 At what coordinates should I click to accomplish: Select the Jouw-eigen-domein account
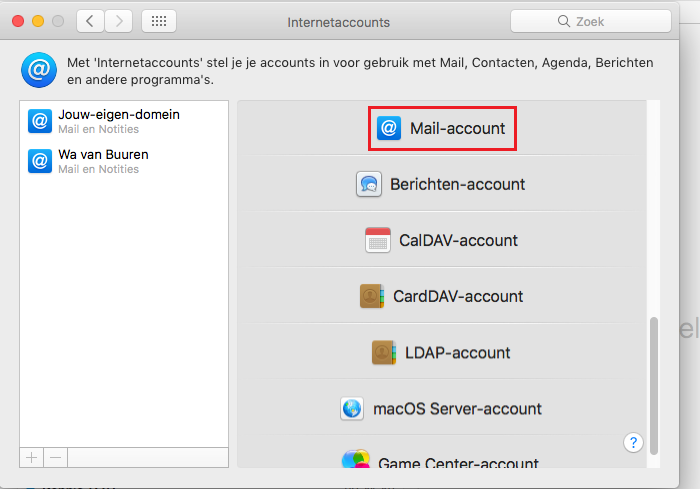click(118, 121)
